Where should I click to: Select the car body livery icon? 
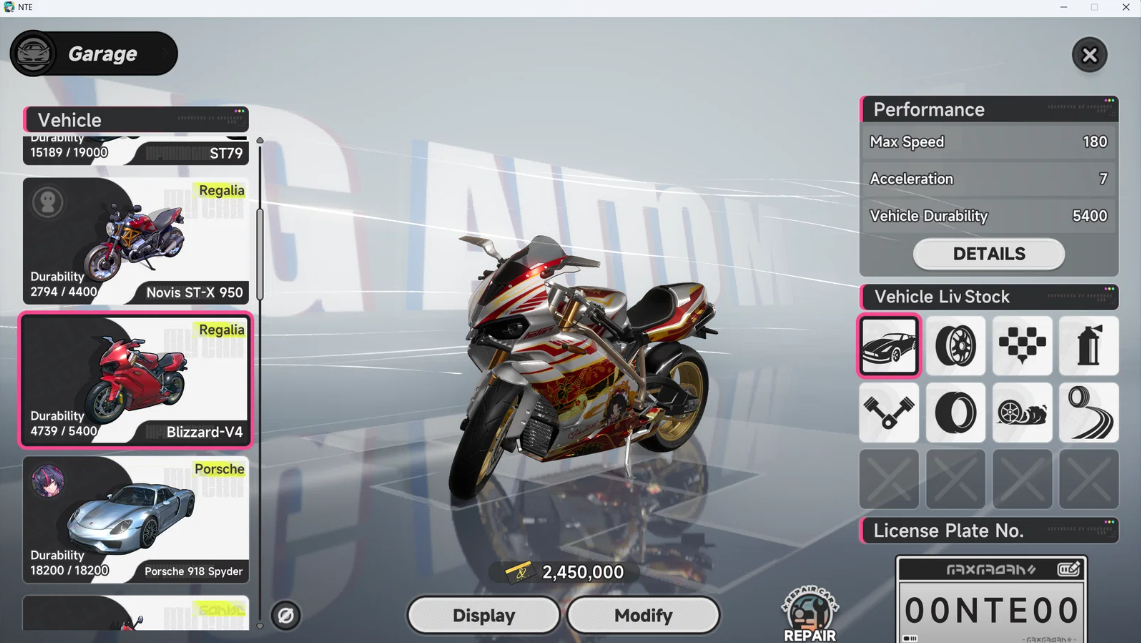[888, 346]
